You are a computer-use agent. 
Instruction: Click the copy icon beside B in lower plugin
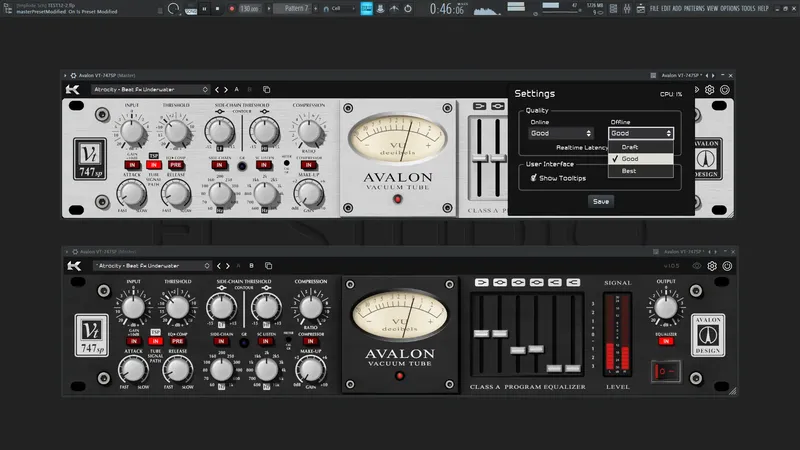coord(266,266)
